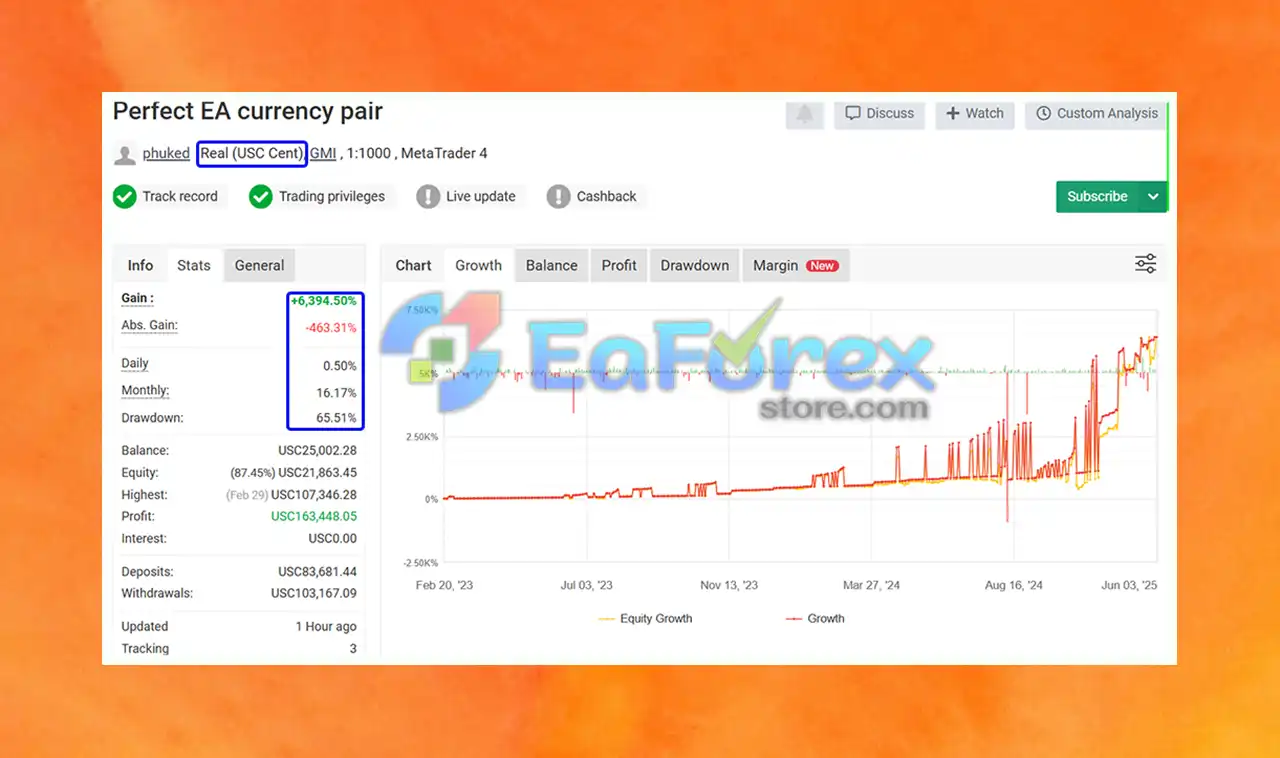The image size is (1280, 758).
Task: Open the phuked user profile link
Action: [x=166, y=153]
